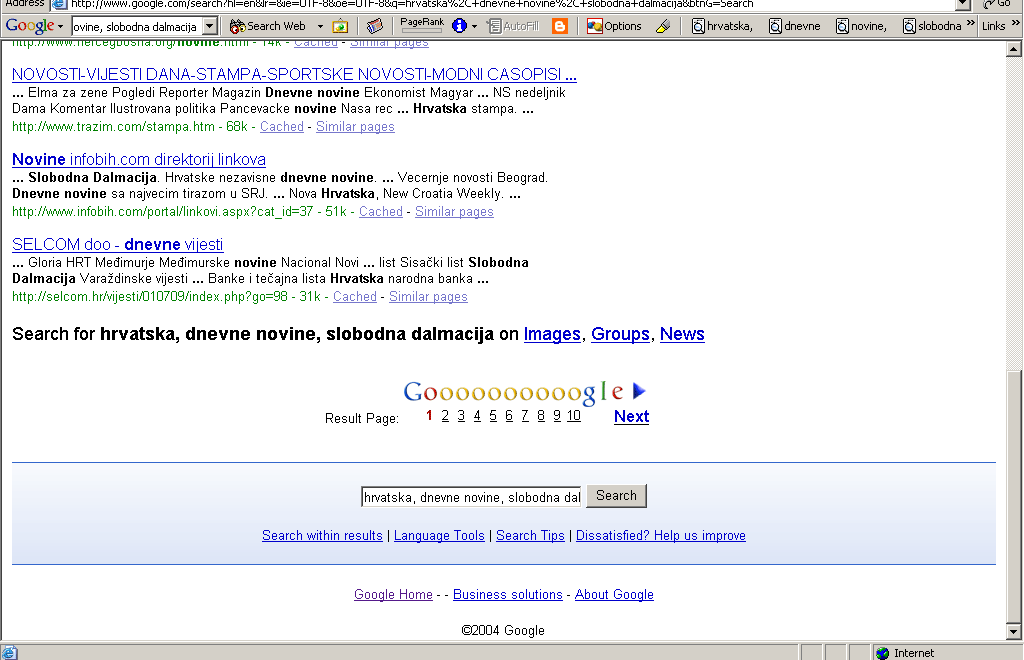This screenshot has height=660, width=1024.
Task: Open Cached link for trazim.com result
Action: point(281,127)
